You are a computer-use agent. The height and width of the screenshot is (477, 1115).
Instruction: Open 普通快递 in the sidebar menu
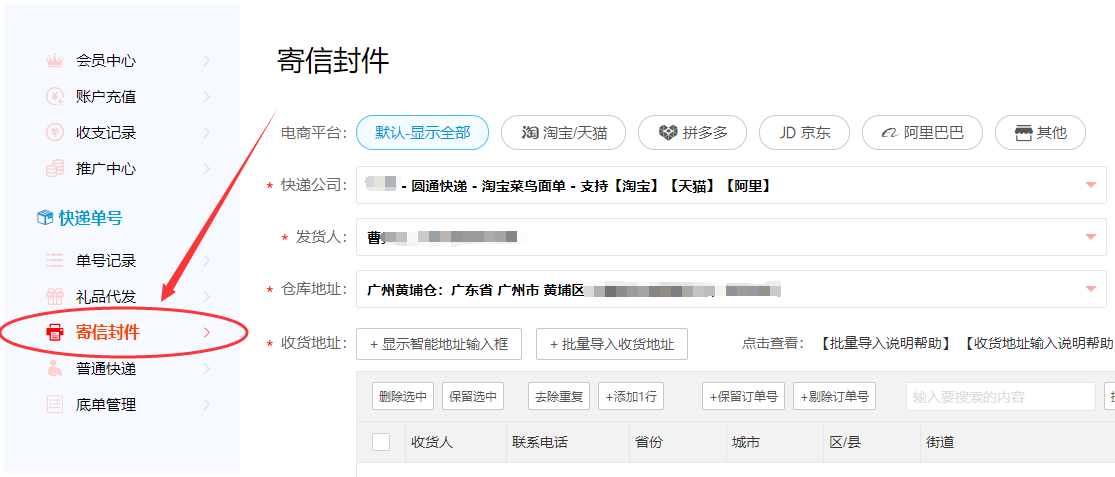click(106, 369)
